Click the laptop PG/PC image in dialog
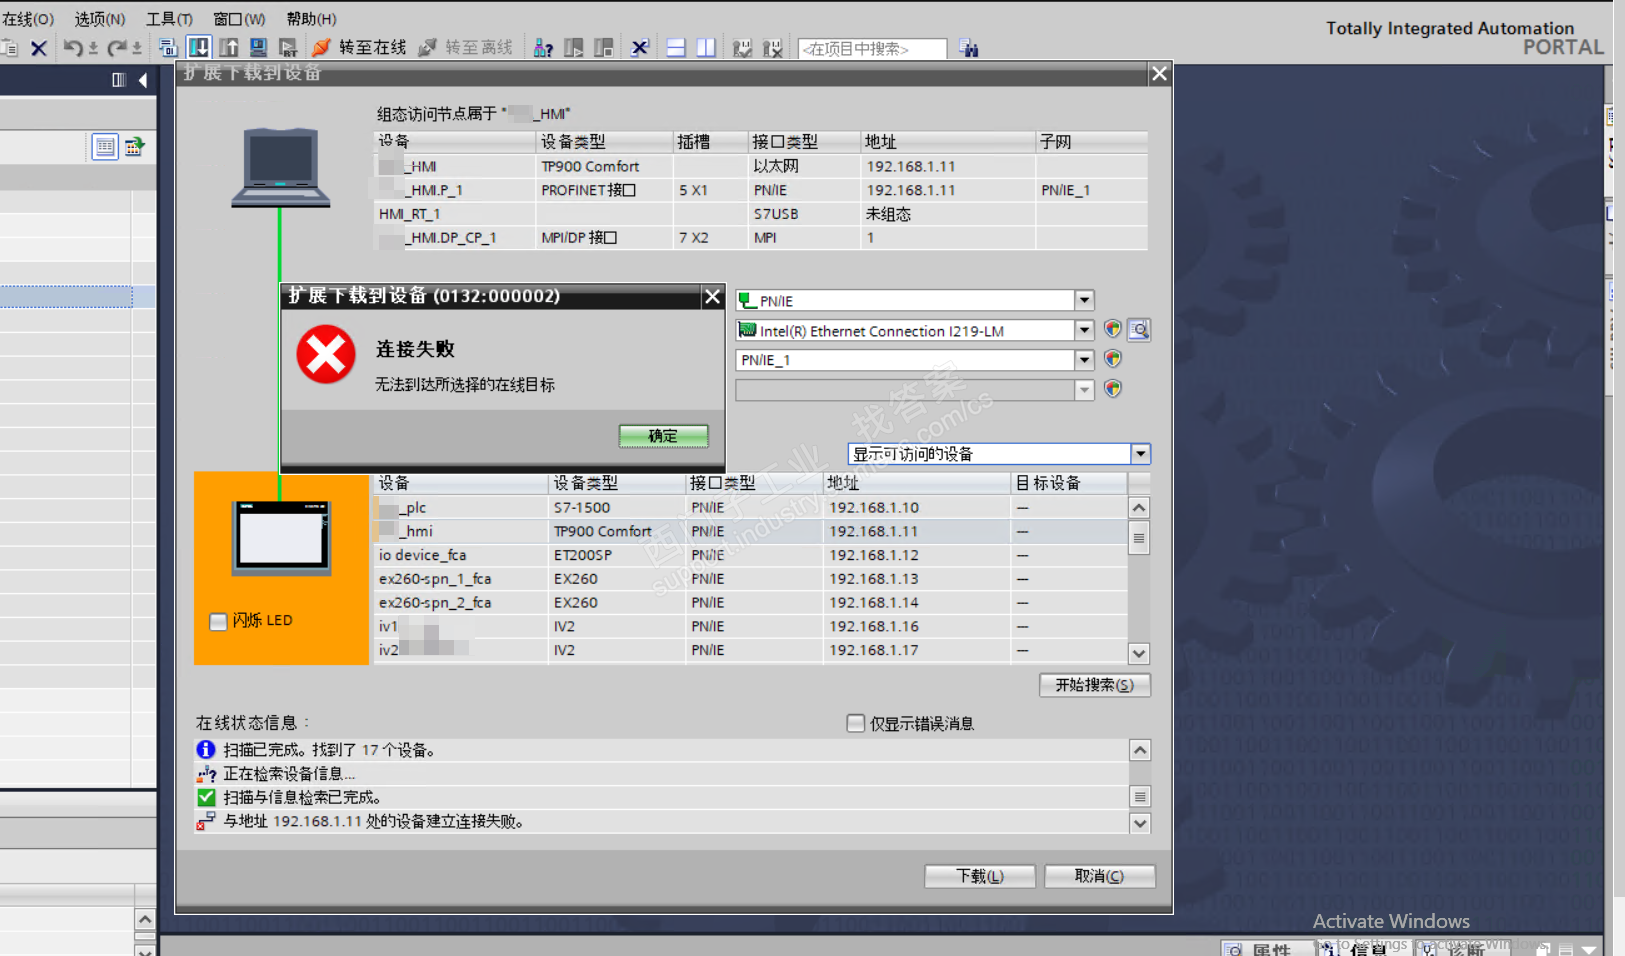 click(x=281, y=167)
